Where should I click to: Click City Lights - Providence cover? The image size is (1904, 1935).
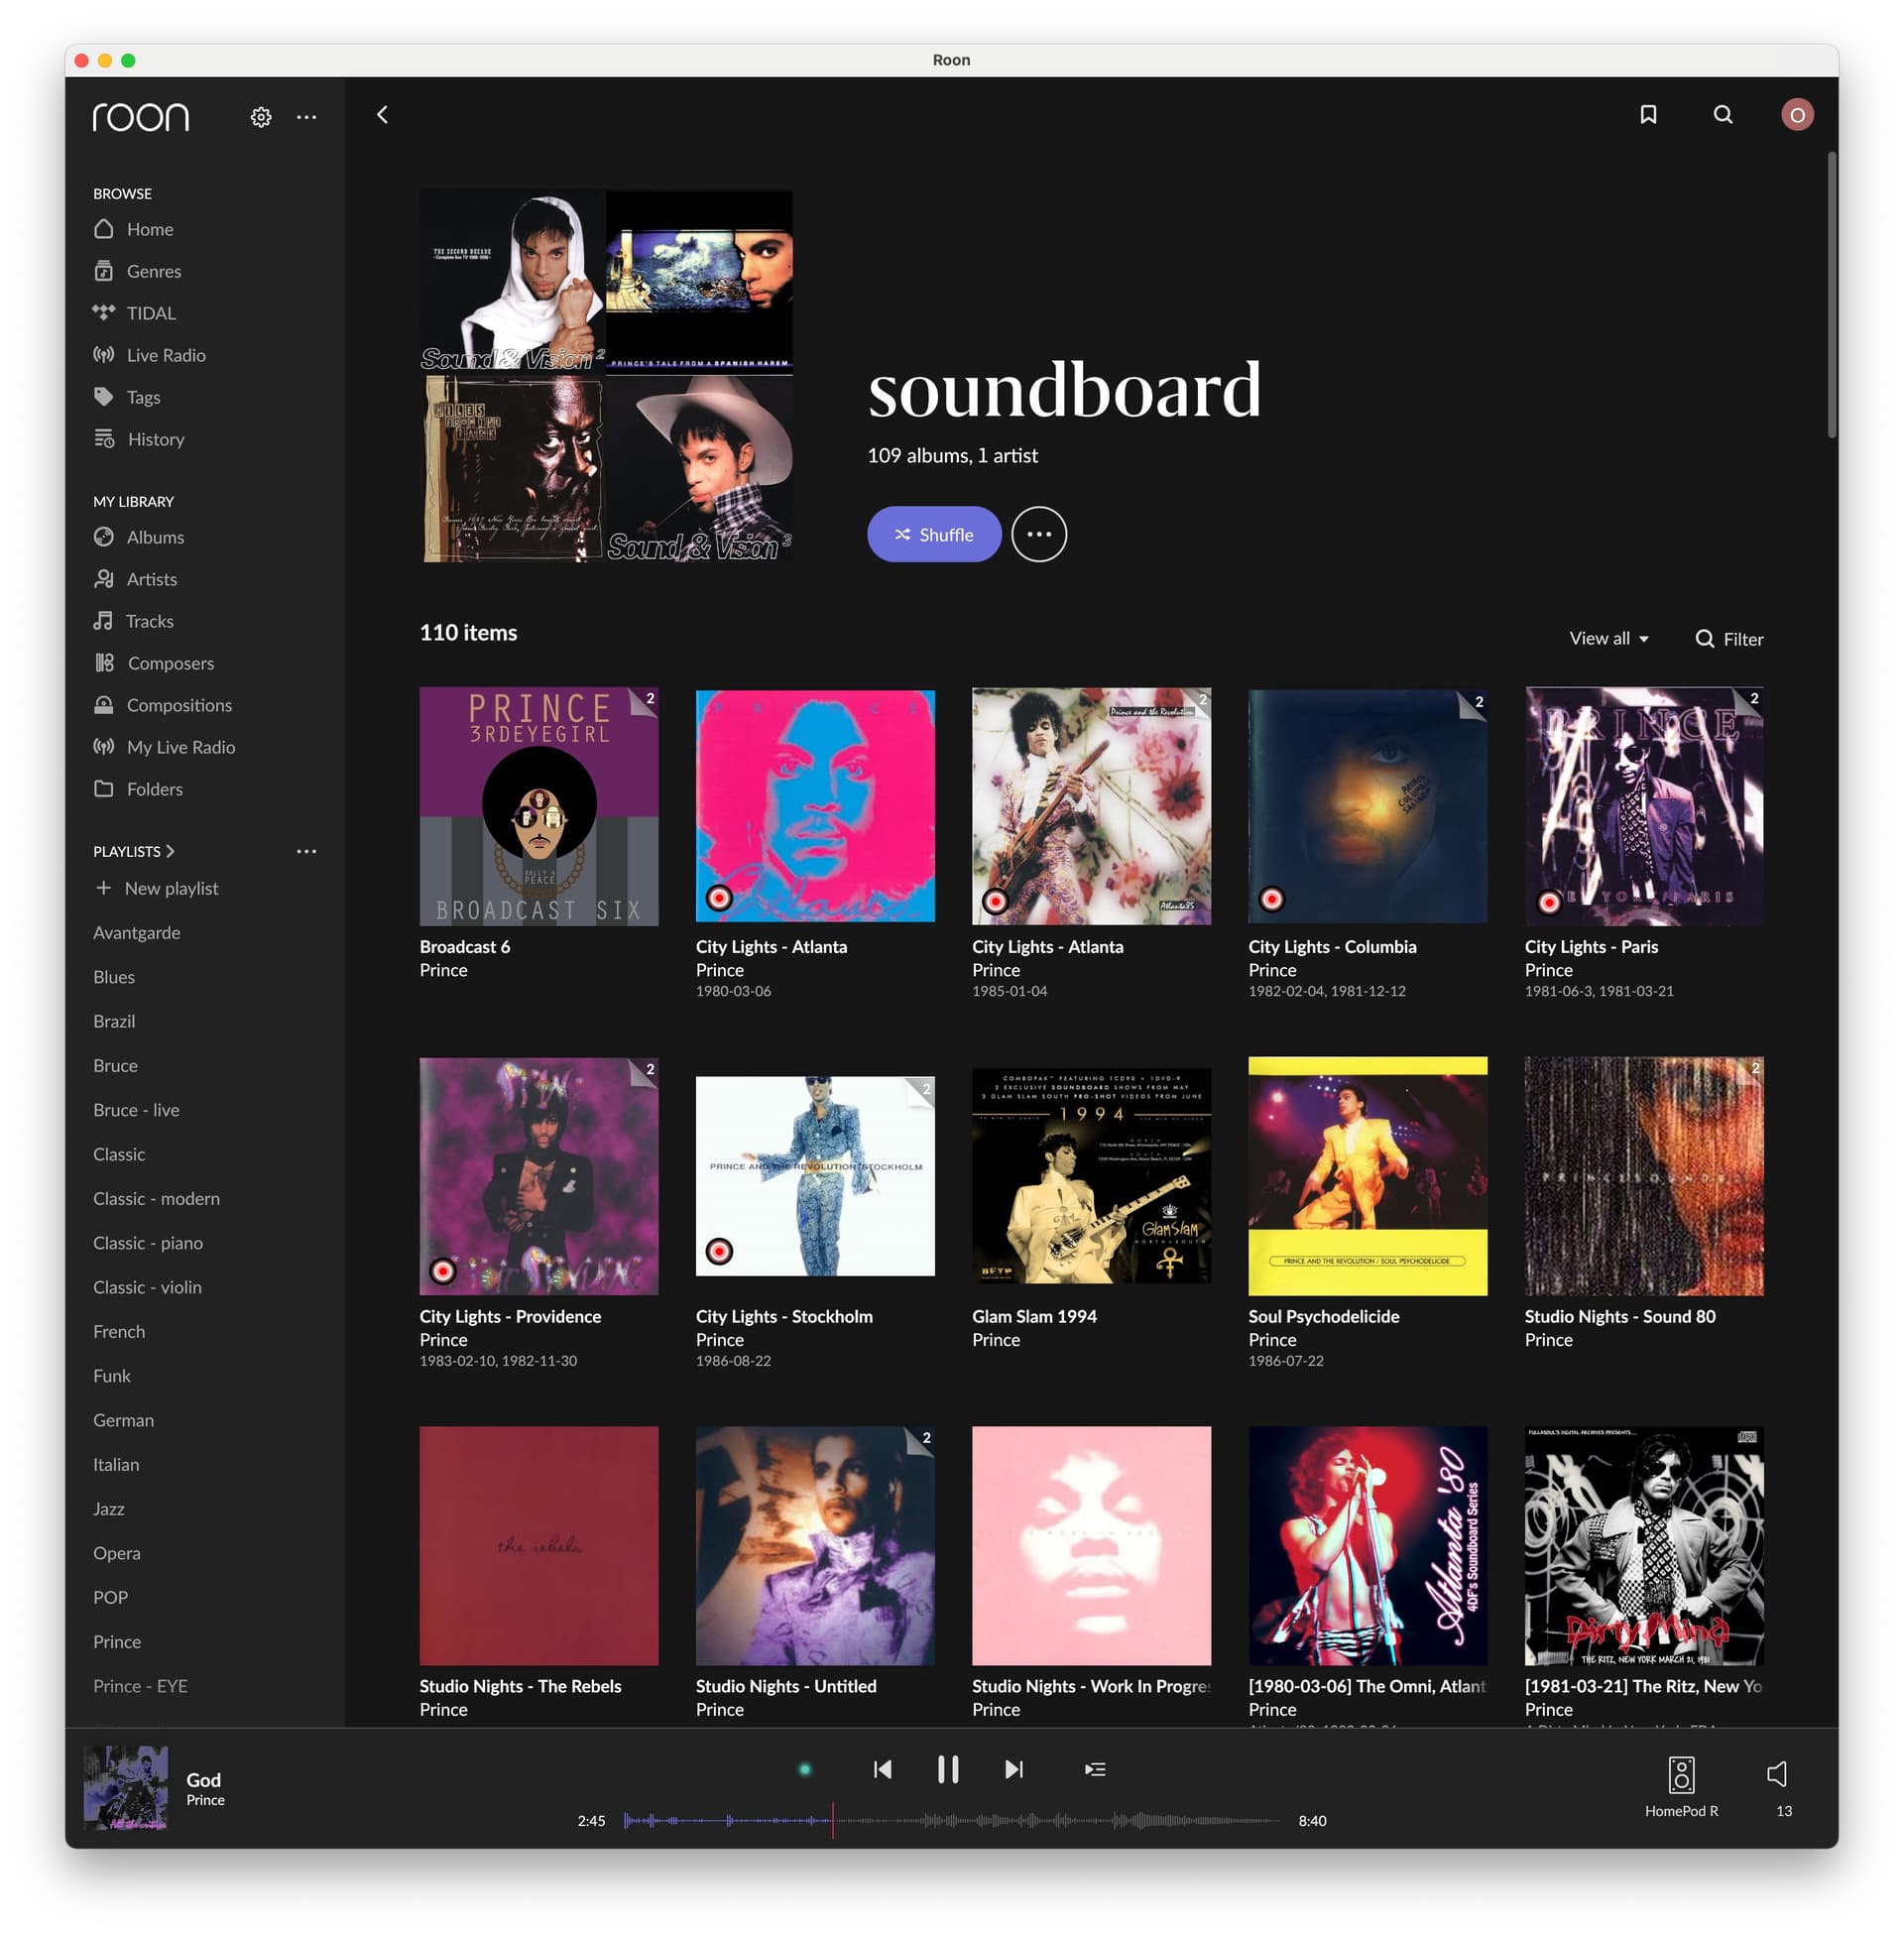[x=539, y=1176]
